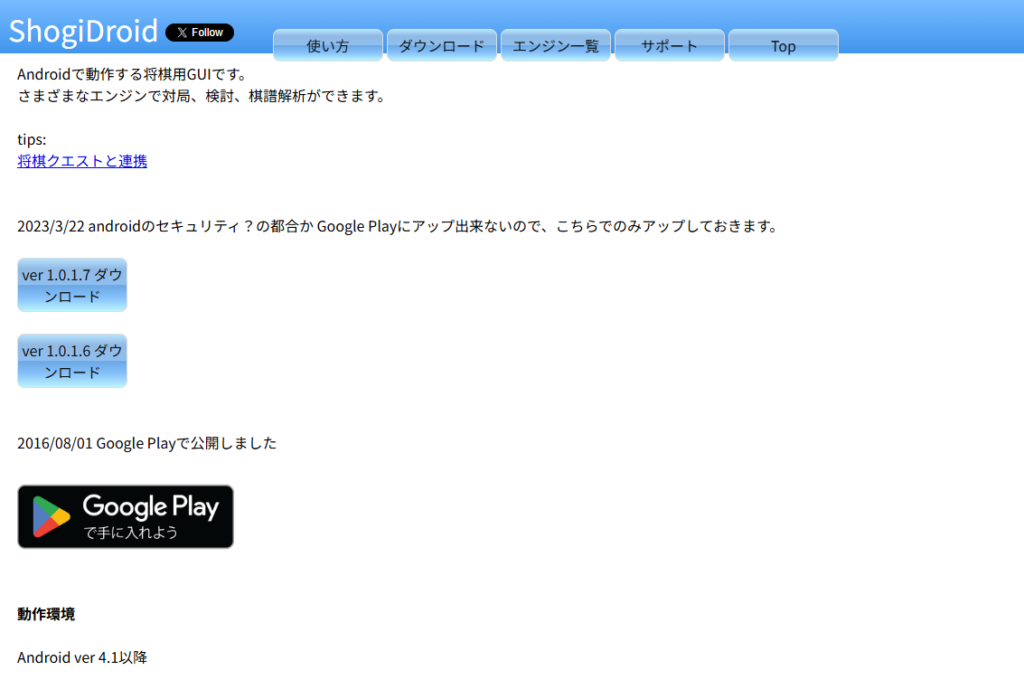Open the サポート page
Image resolution: width=1024 pixels, height=680 pixels.
click(x=669, y=46)
